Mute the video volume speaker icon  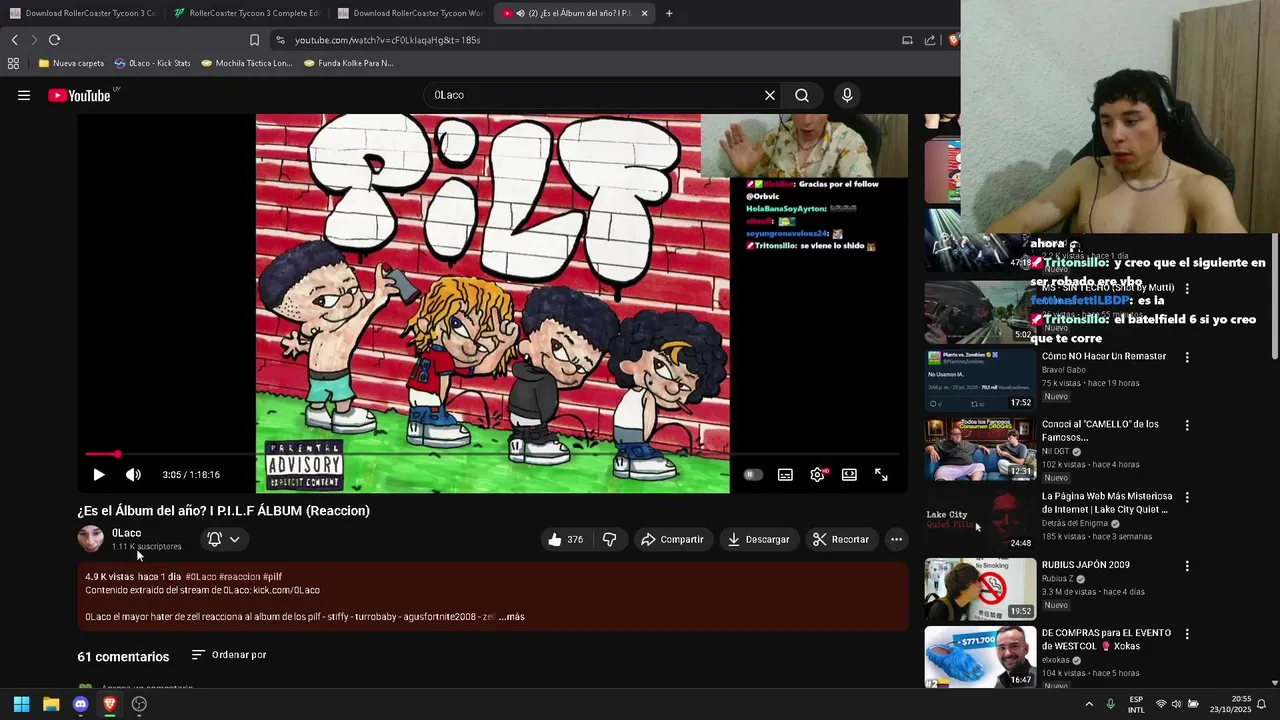[133, 475]
